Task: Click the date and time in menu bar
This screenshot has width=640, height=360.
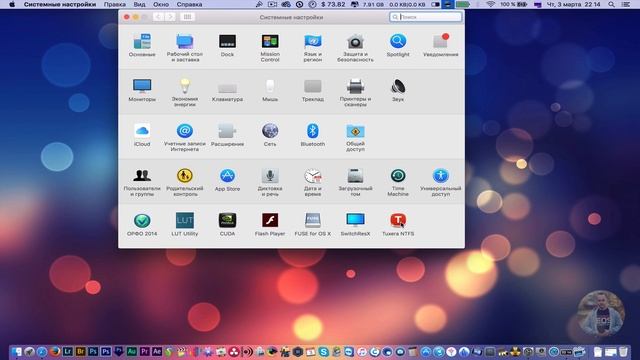Action: [573, 4]
